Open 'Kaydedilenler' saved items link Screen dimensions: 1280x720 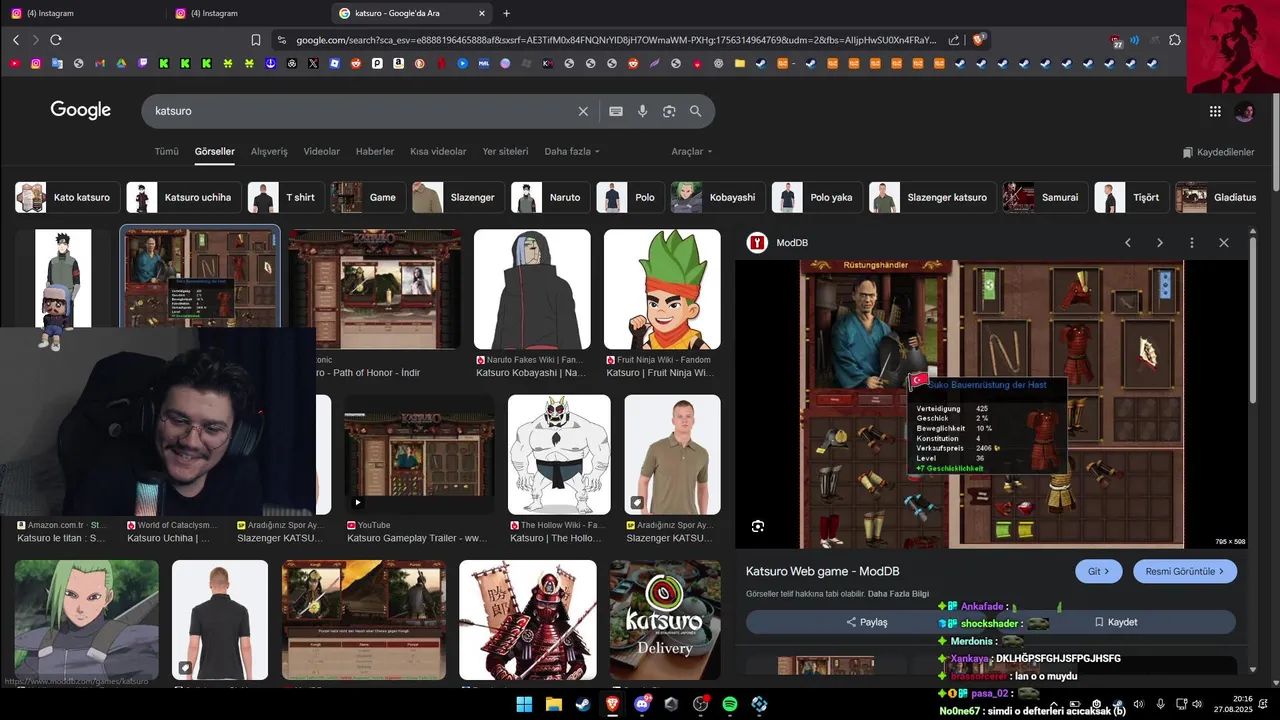[1218, 152]
